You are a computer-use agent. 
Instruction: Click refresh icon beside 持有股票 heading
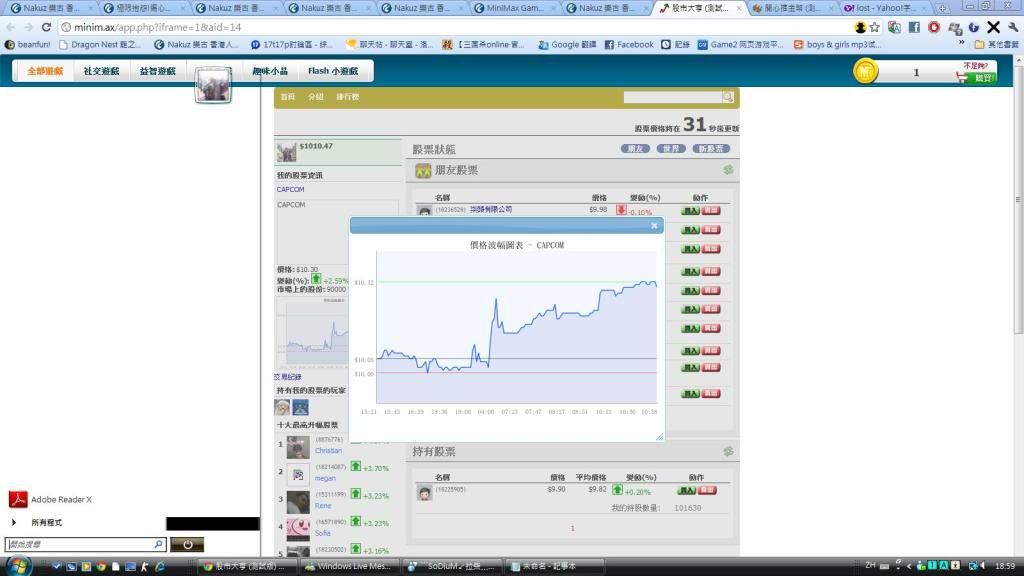(729, 452)
